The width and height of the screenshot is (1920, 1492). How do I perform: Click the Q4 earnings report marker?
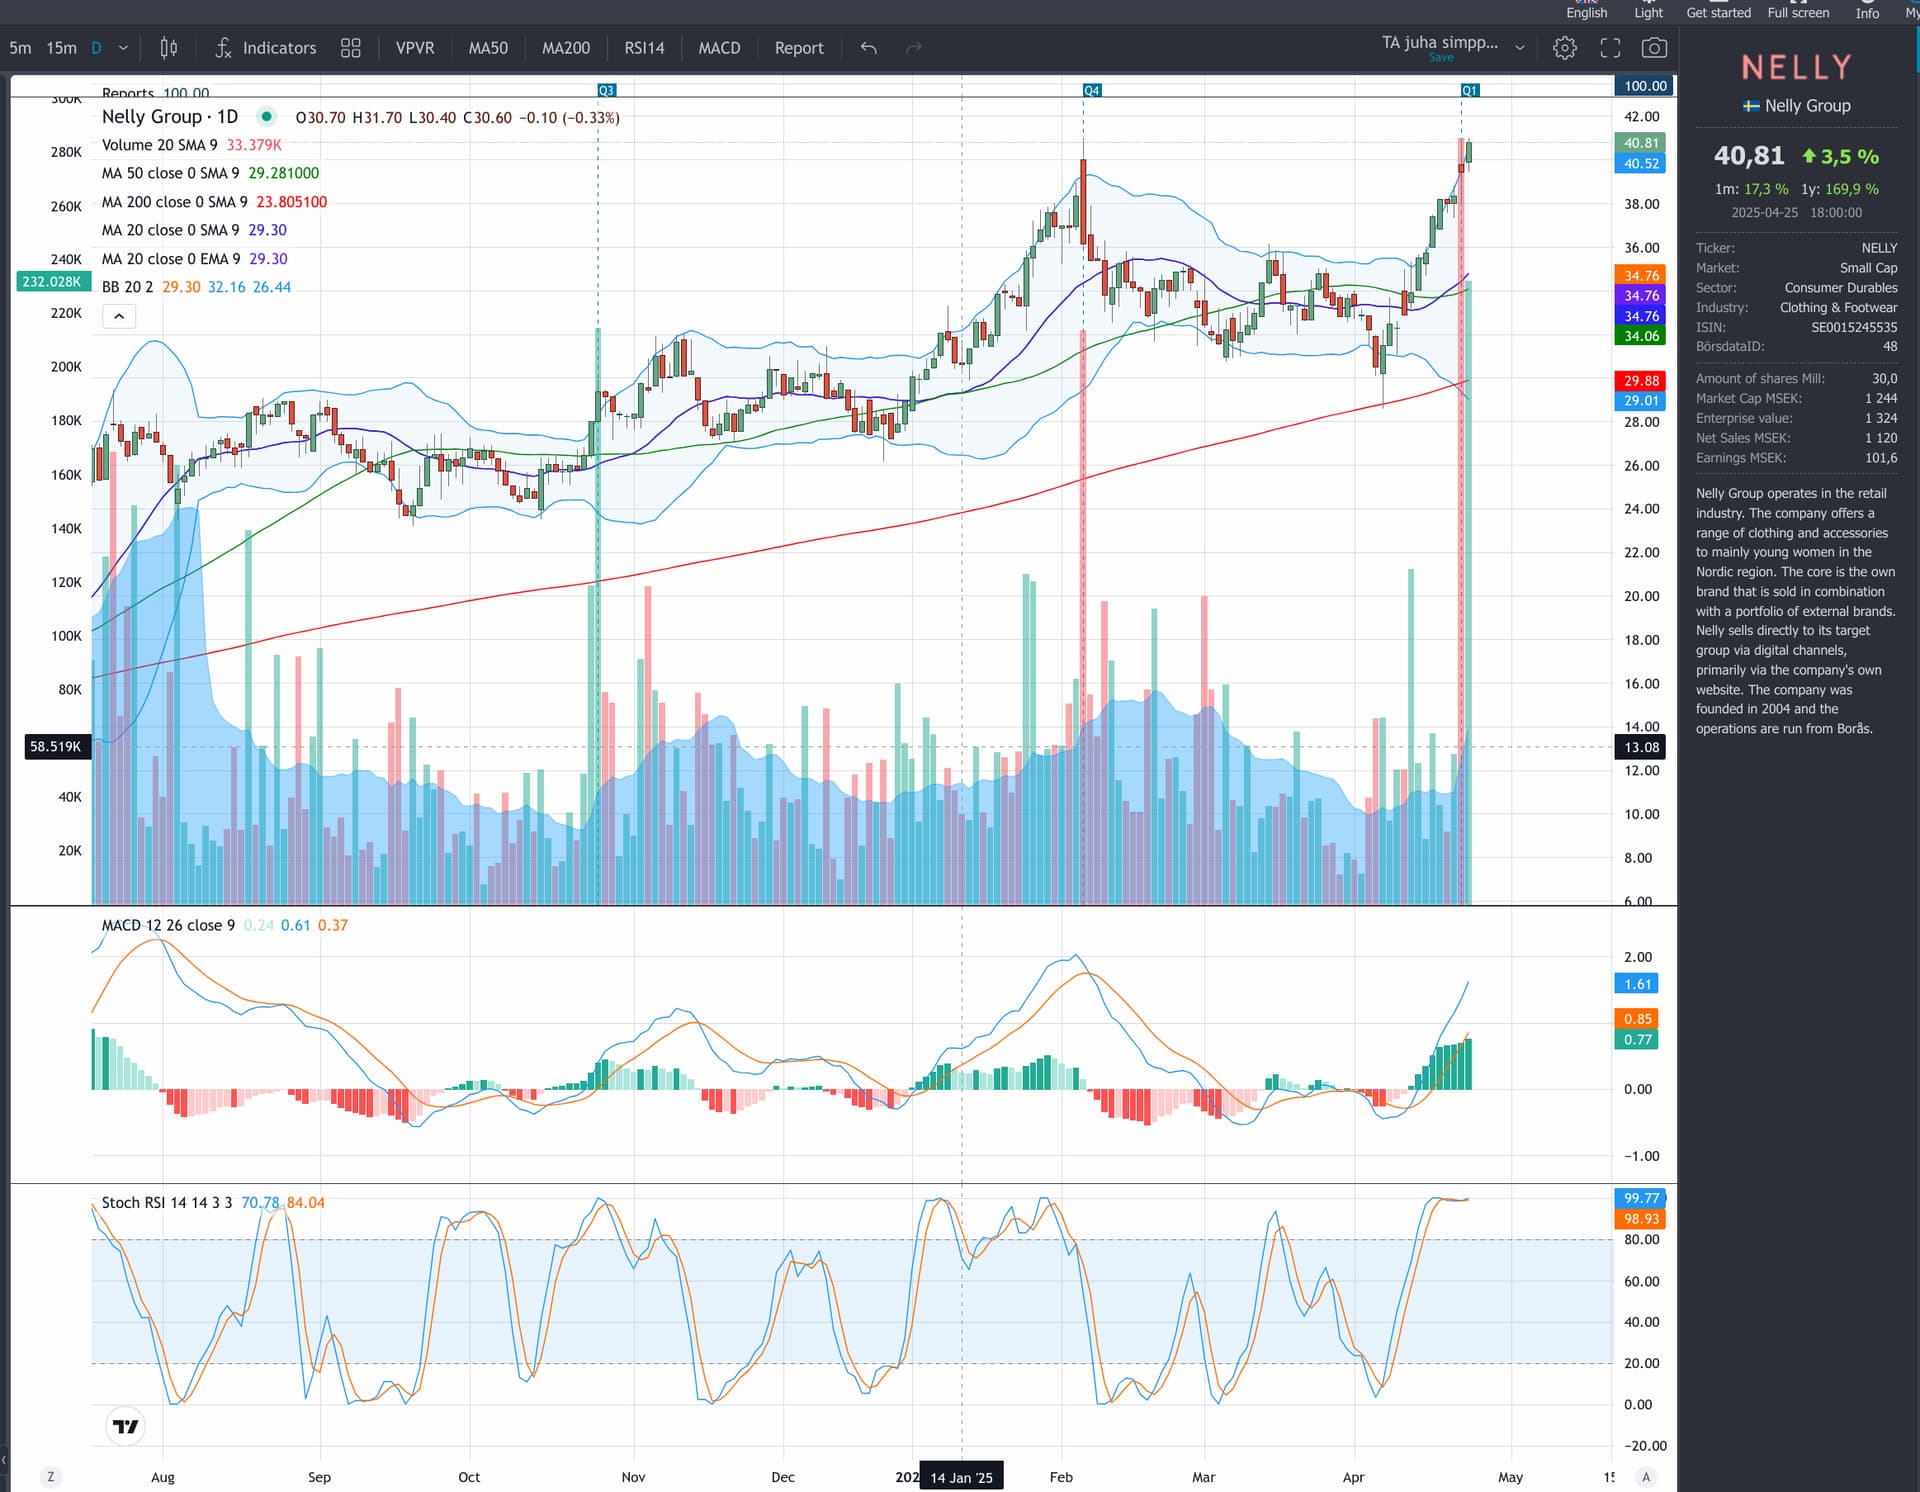pos(1091,90)
